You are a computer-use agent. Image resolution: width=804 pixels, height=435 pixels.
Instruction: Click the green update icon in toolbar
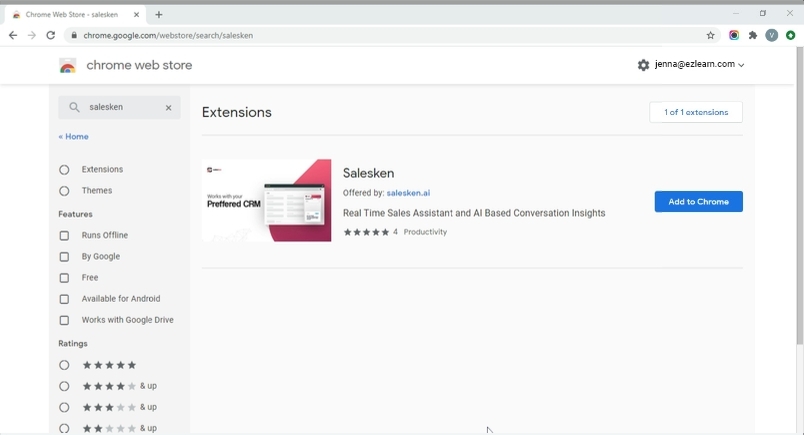point(791,35)
